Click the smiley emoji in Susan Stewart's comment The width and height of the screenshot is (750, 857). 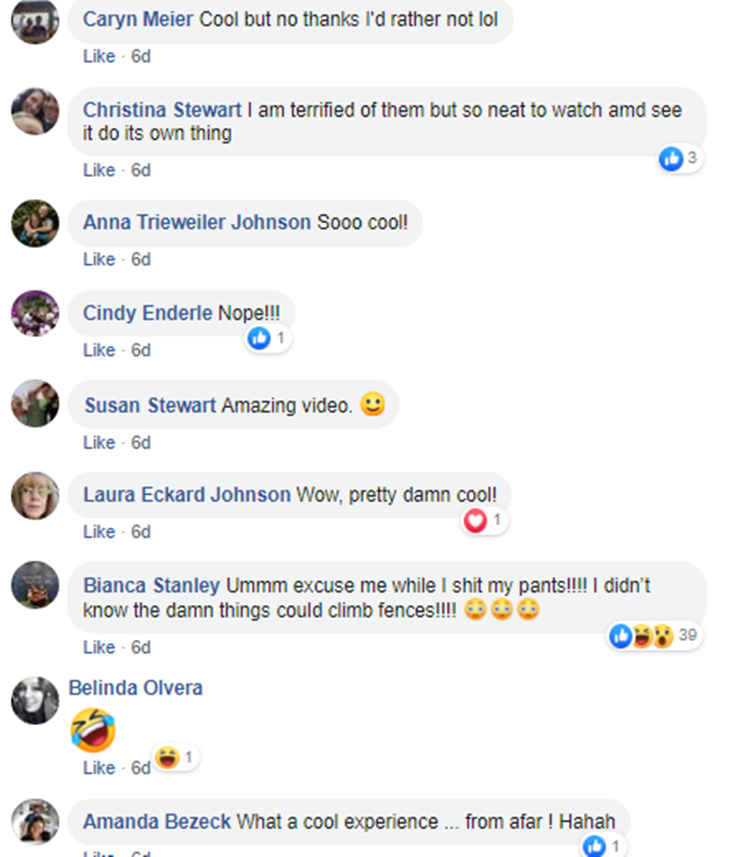click(372, 404)
